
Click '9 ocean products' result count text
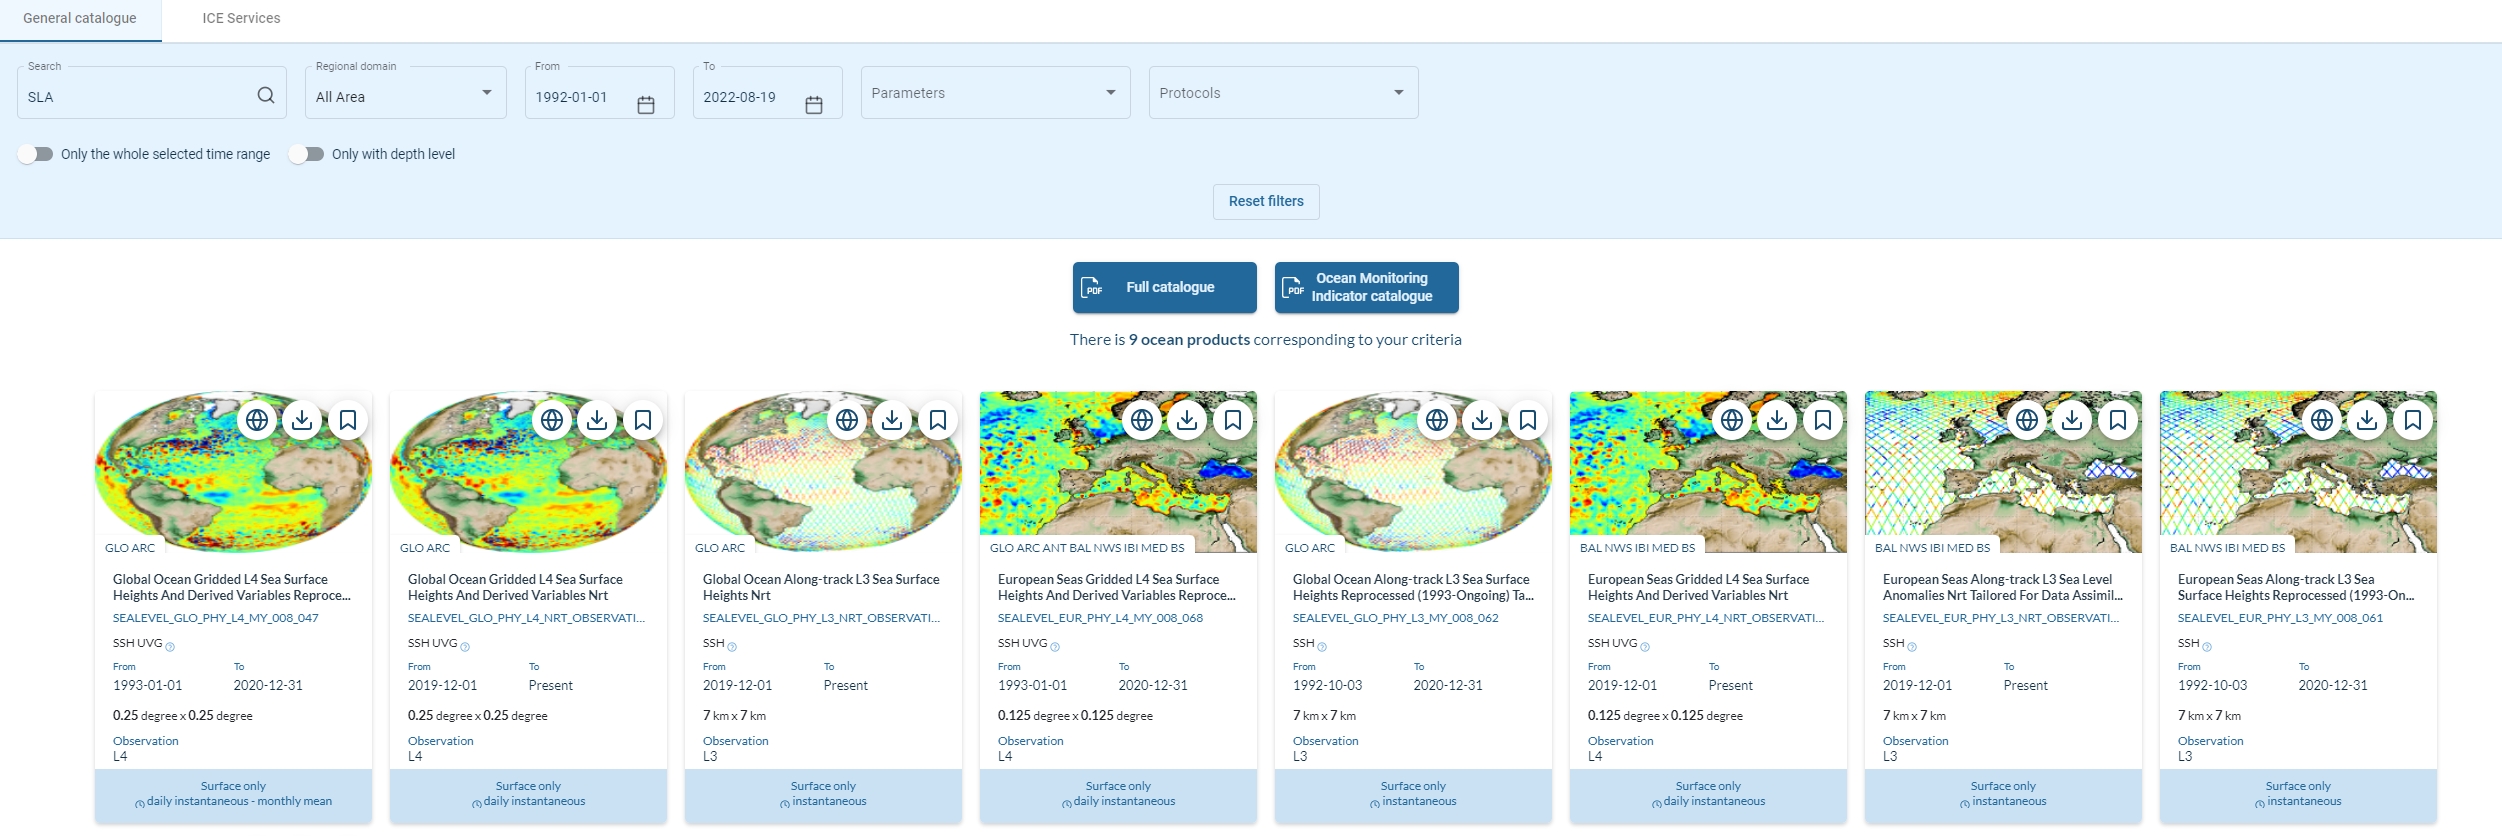[1189, 340]
